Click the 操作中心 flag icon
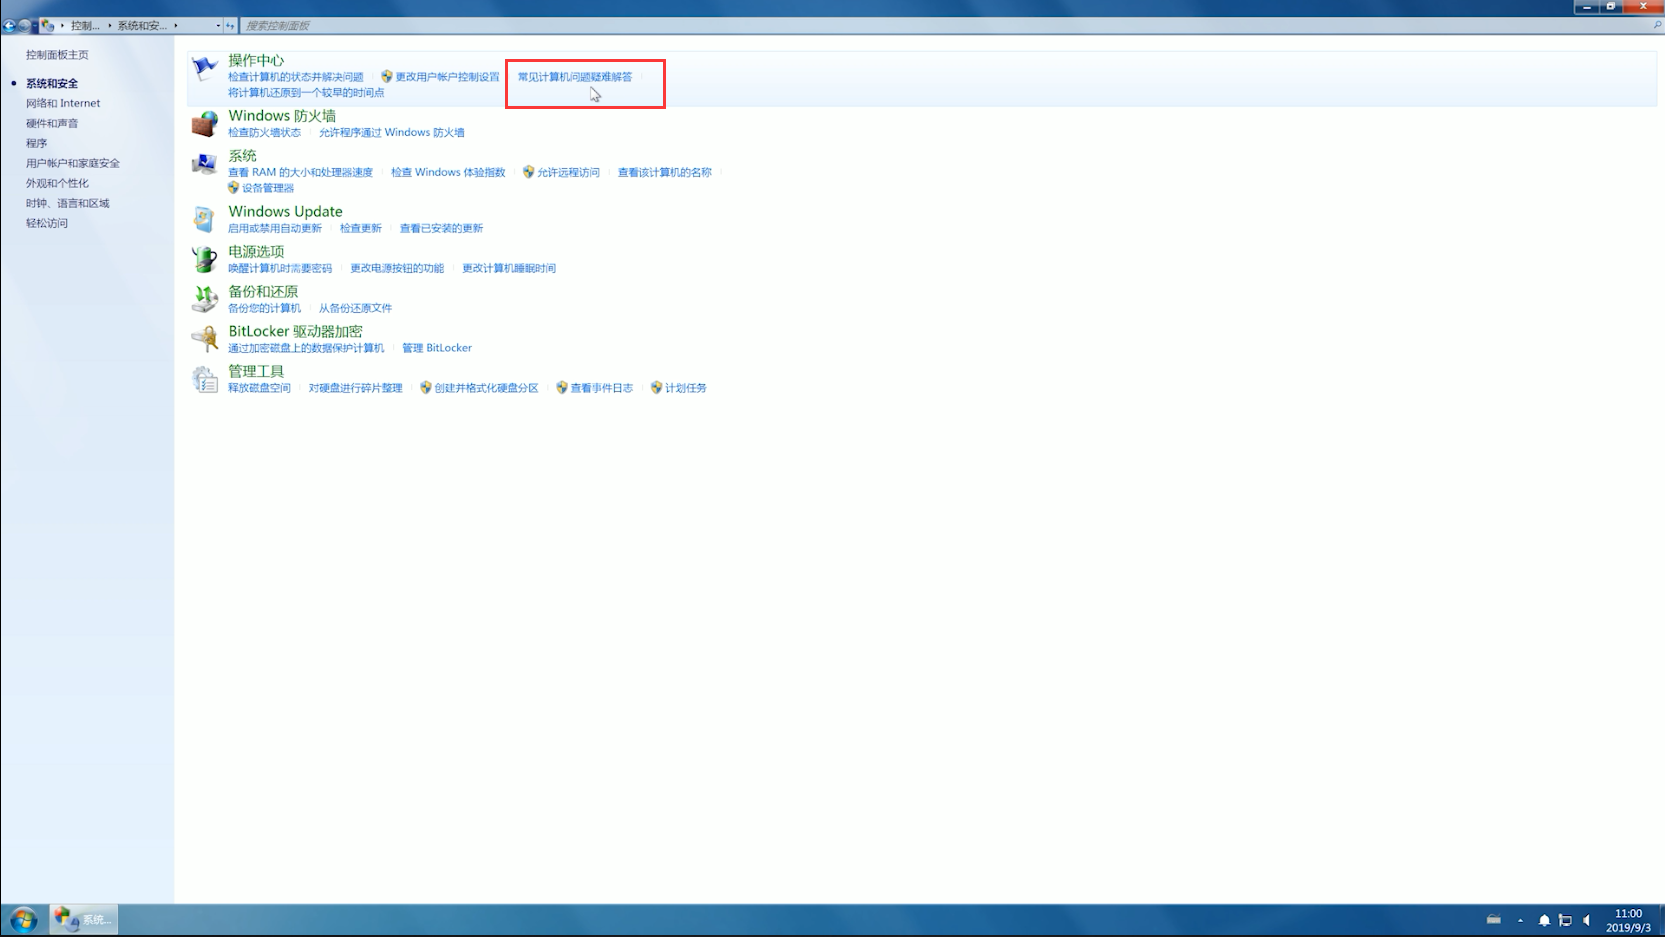Viewport: 1665px width, 937px height. pyautogui.click(x=205, y=68)
